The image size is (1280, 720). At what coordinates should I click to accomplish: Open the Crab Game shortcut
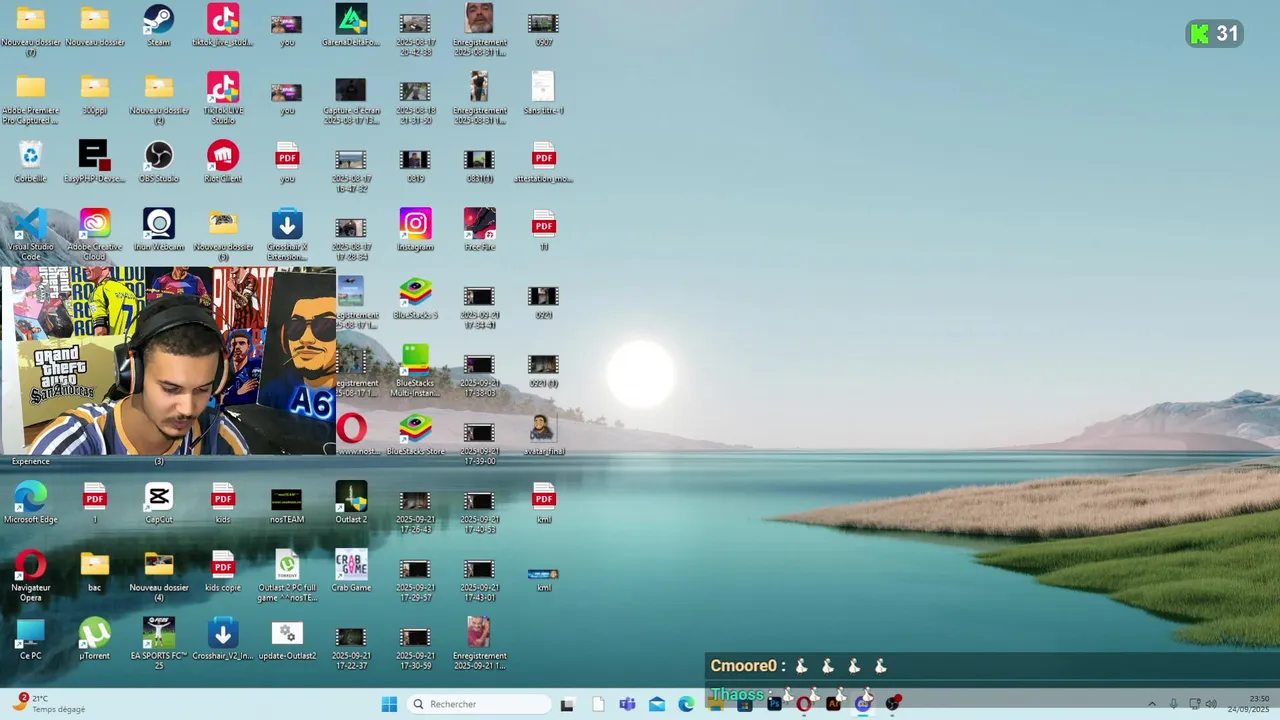pos(351,570)
